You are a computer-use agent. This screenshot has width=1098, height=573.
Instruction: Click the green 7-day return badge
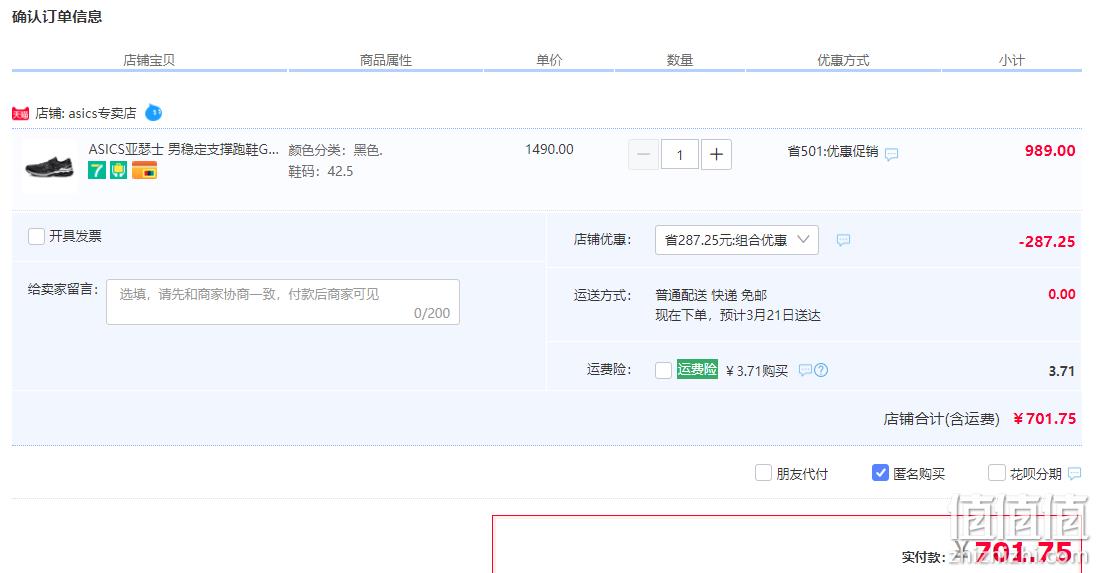coord(97,170)
